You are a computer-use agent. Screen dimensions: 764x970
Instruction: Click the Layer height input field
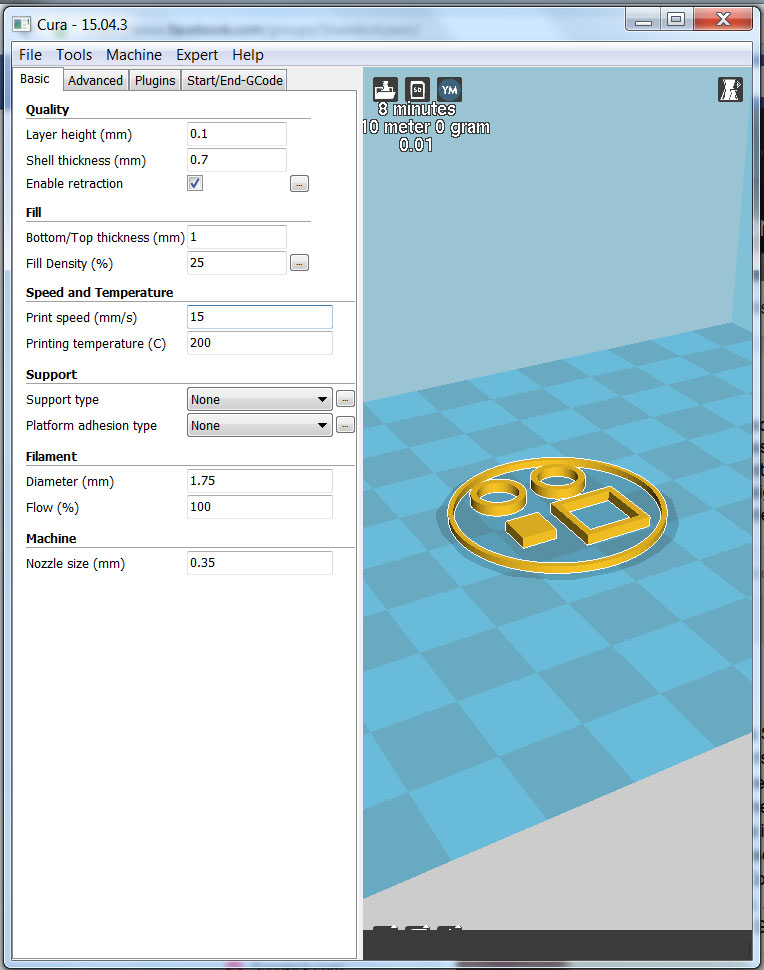(237, 134)
